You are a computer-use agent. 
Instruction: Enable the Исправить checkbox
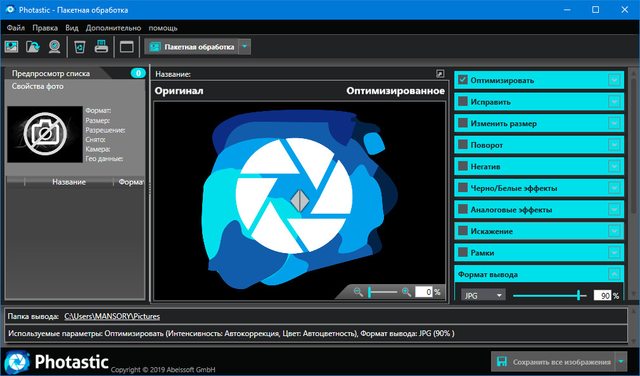(462, 101)
